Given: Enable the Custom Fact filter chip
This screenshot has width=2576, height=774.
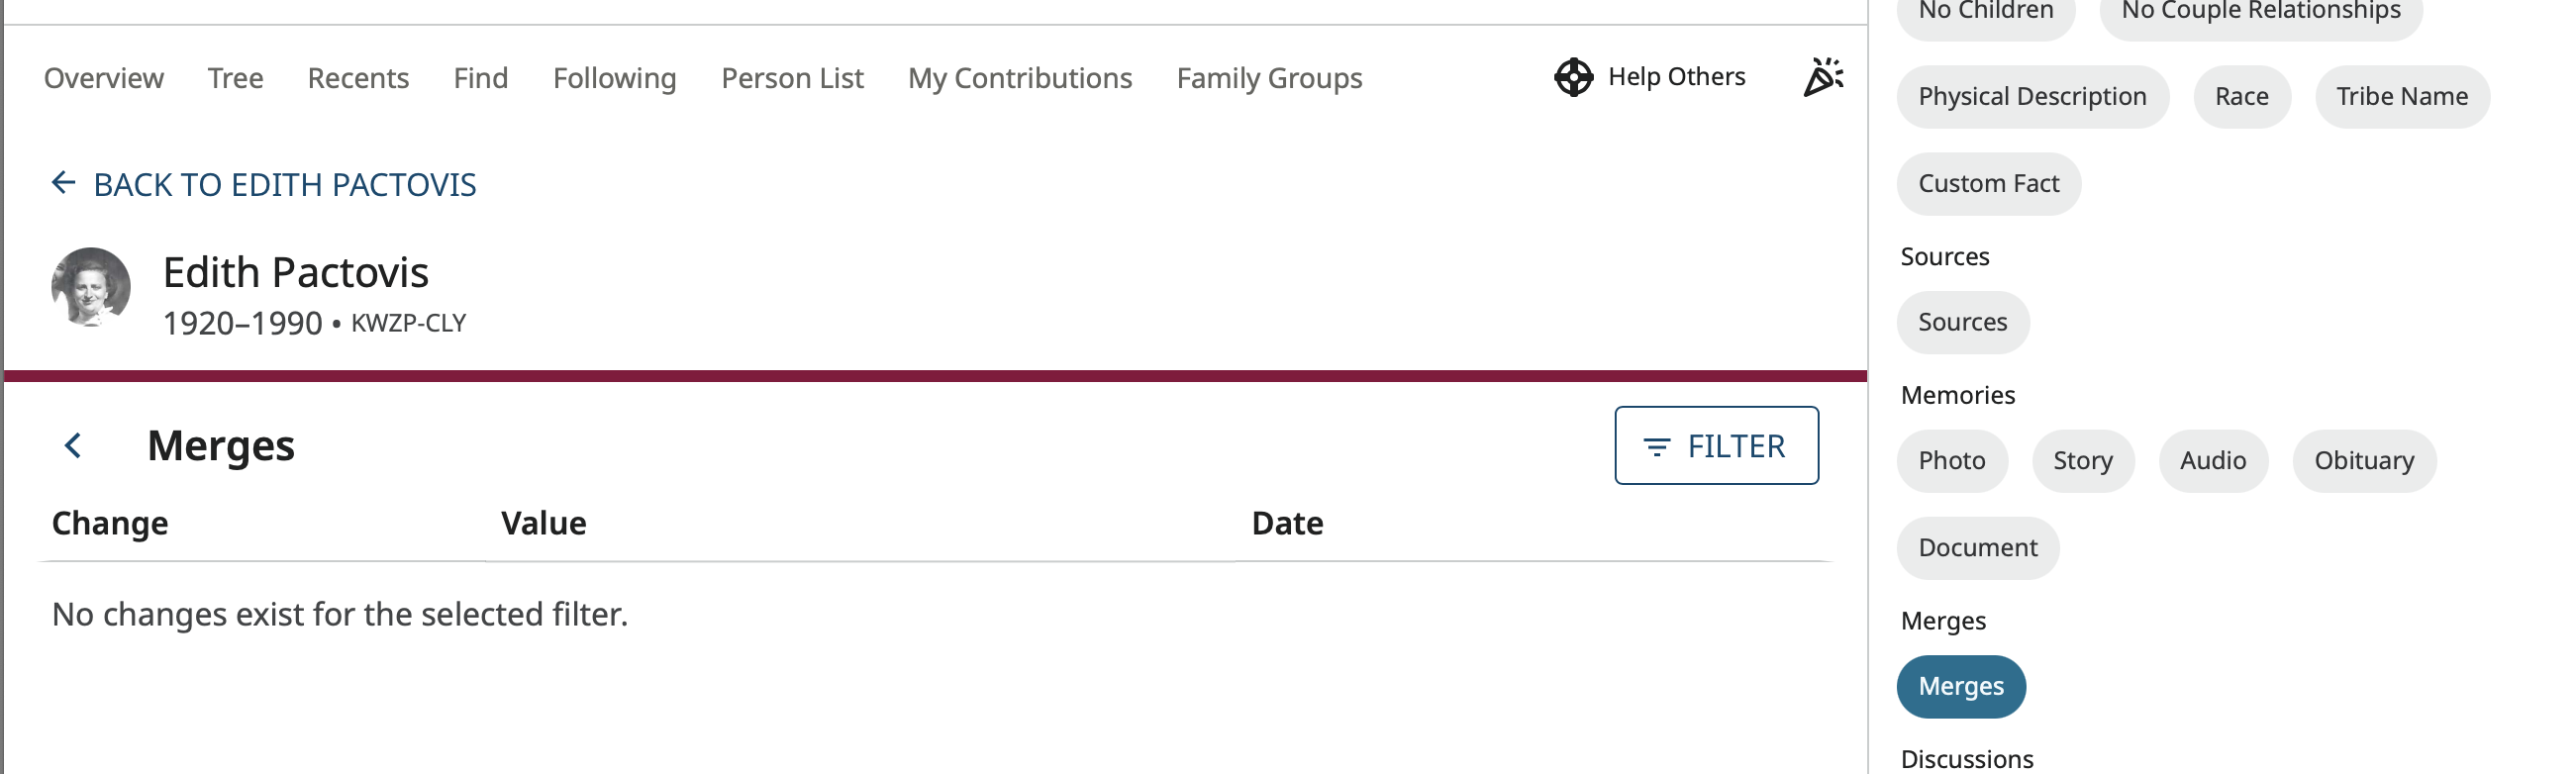Looking at the screenshot, I should point(1988,184).
